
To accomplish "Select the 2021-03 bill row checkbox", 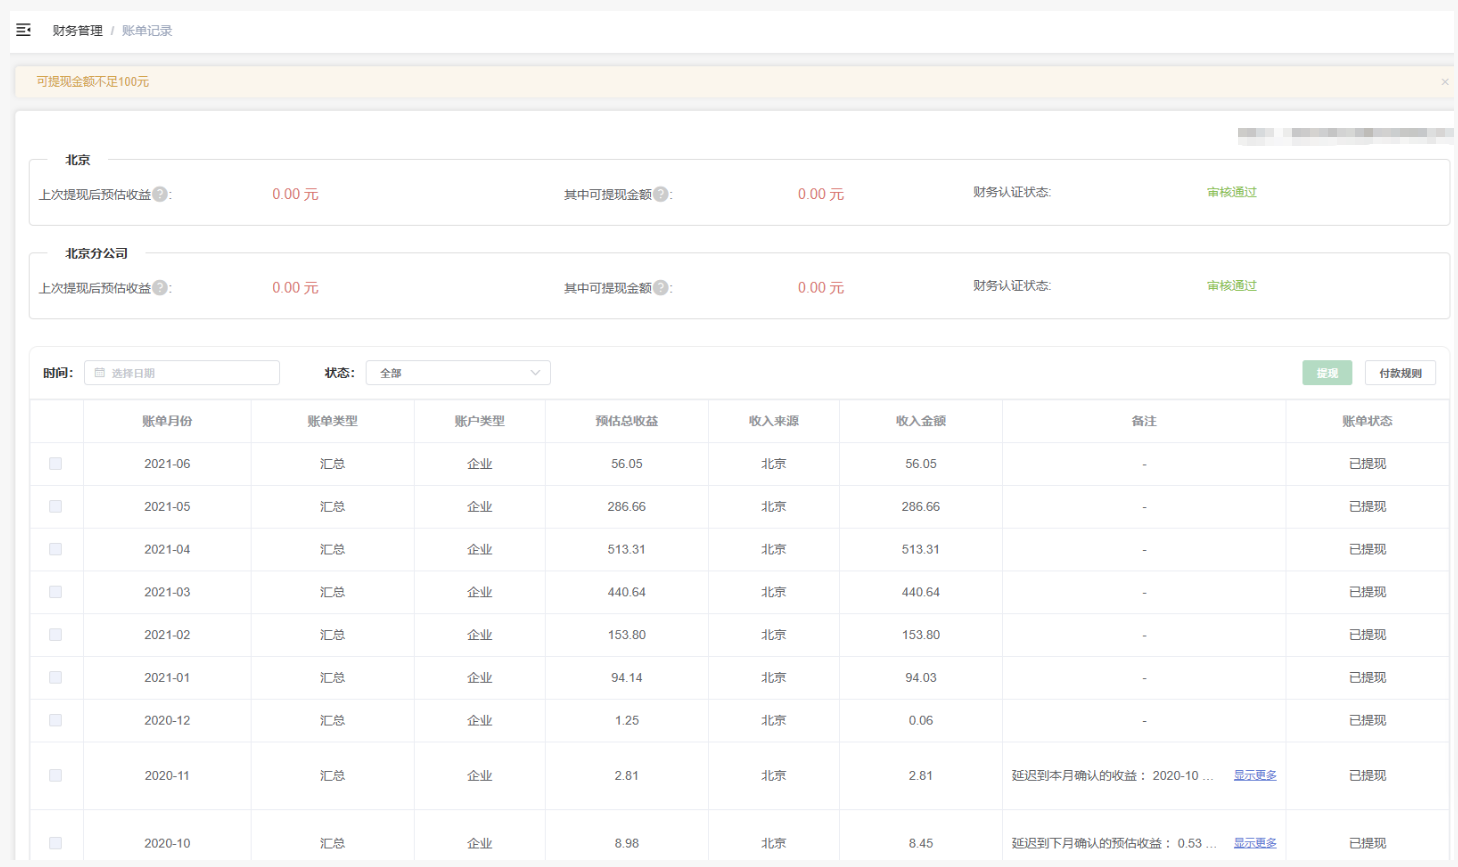I will (x=56, y=592).
